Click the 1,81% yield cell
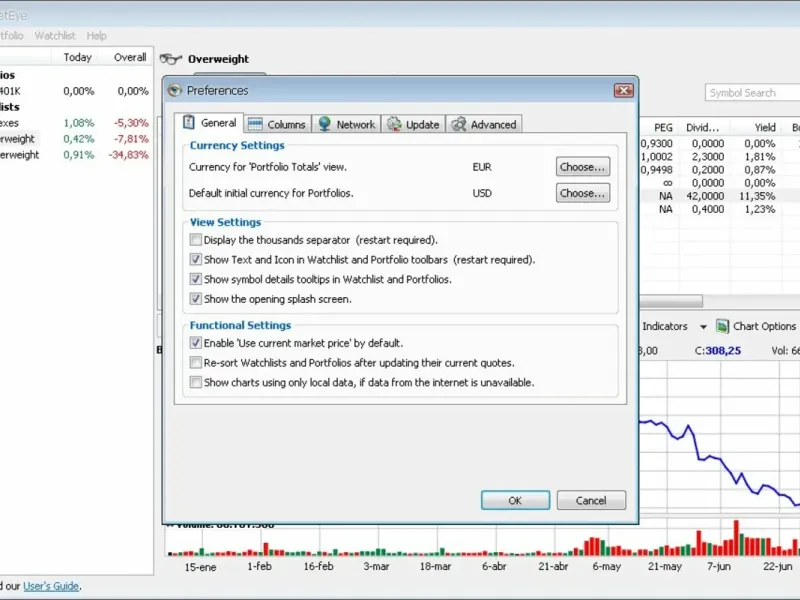The width and height of the screenshot is (800, 600). click(x=760, y=157)
